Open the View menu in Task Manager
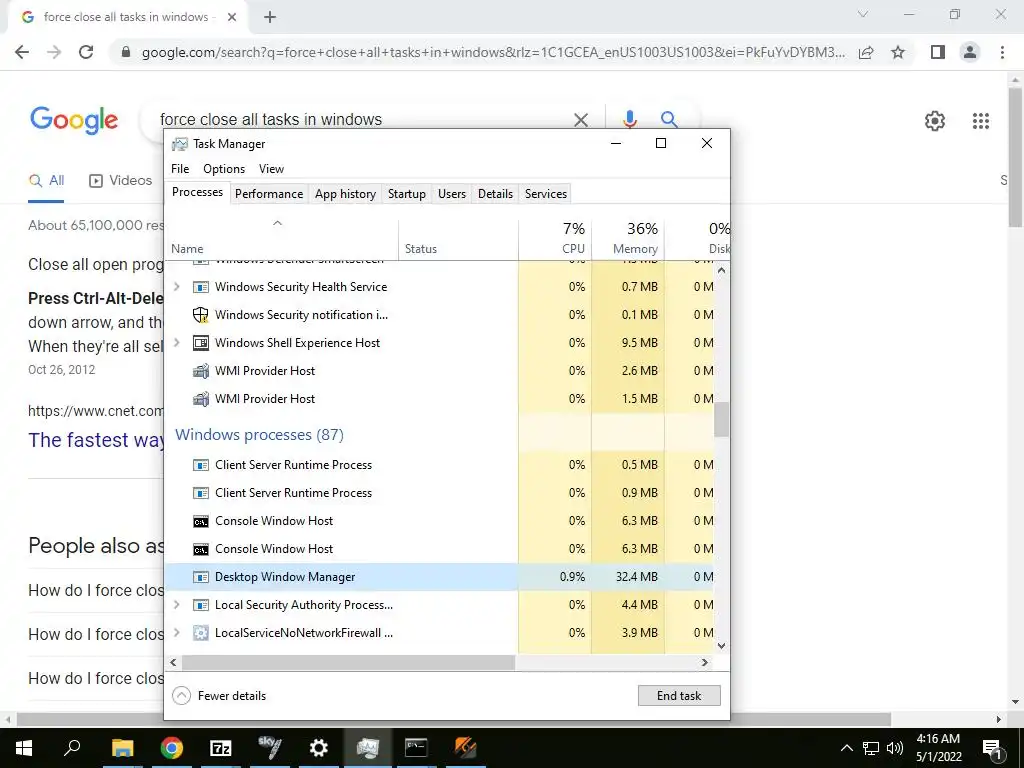1024x768 pixels. click(x=271, y=168)
